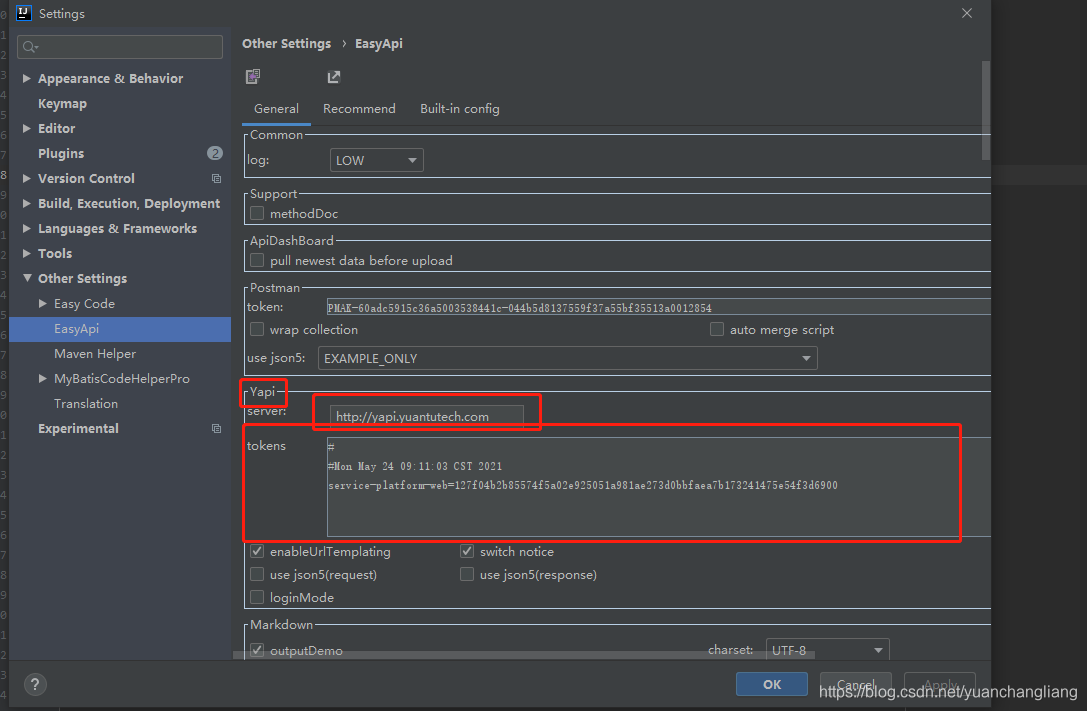Click the Plugins update count badge

[215, 153]
